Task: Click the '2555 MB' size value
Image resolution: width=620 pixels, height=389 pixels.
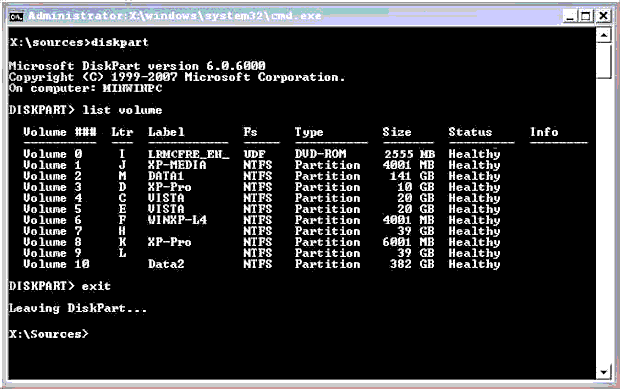Action: [x=410, y=154]
